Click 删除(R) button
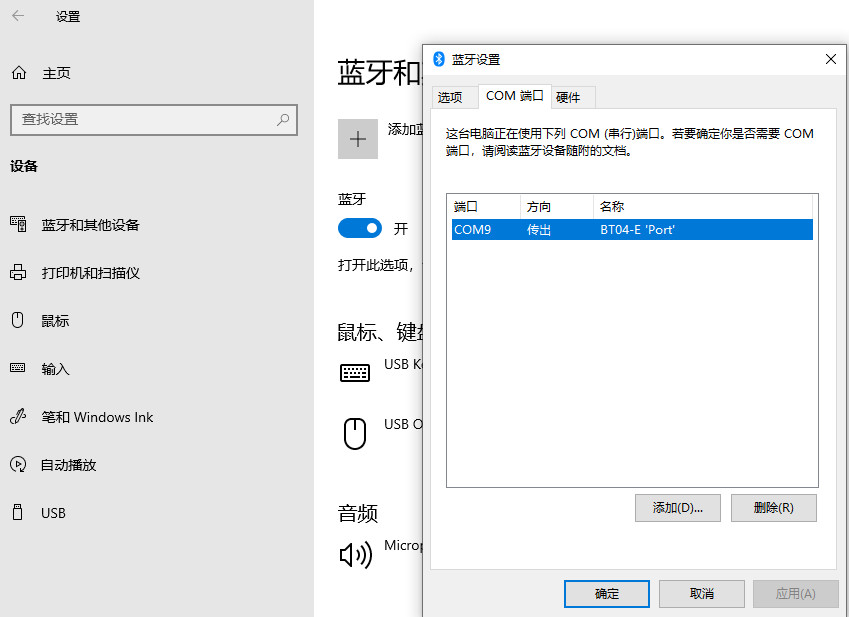The image size is (849, 617). tap(774, 508)
